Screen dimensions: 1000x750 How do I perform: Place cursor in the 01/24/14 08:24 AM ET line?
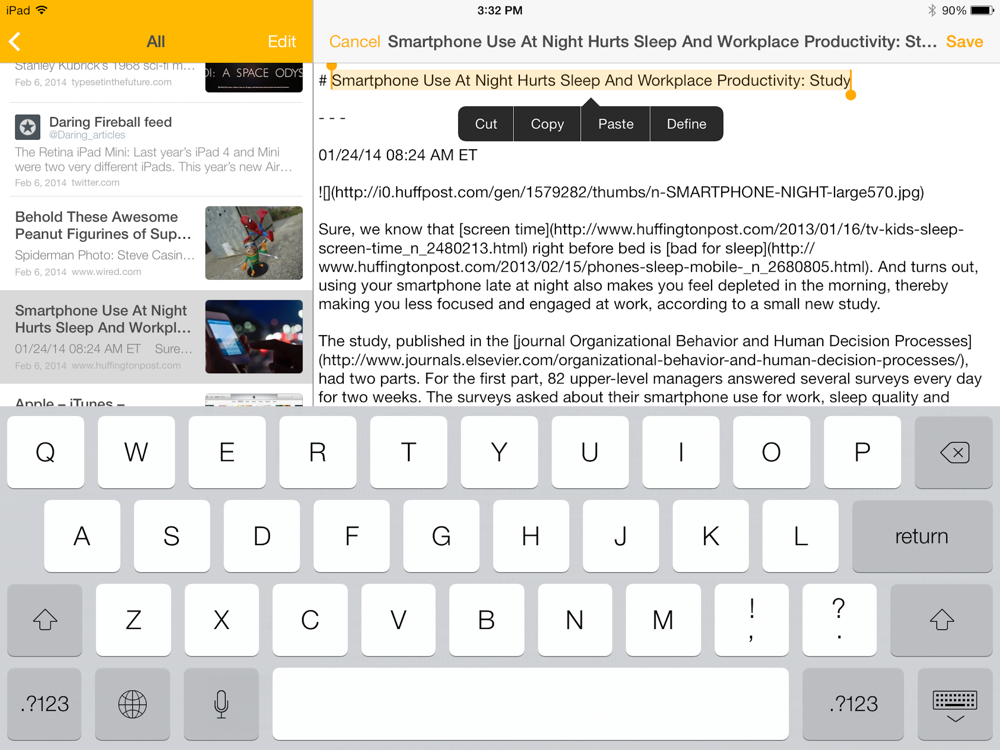[398, 155]
